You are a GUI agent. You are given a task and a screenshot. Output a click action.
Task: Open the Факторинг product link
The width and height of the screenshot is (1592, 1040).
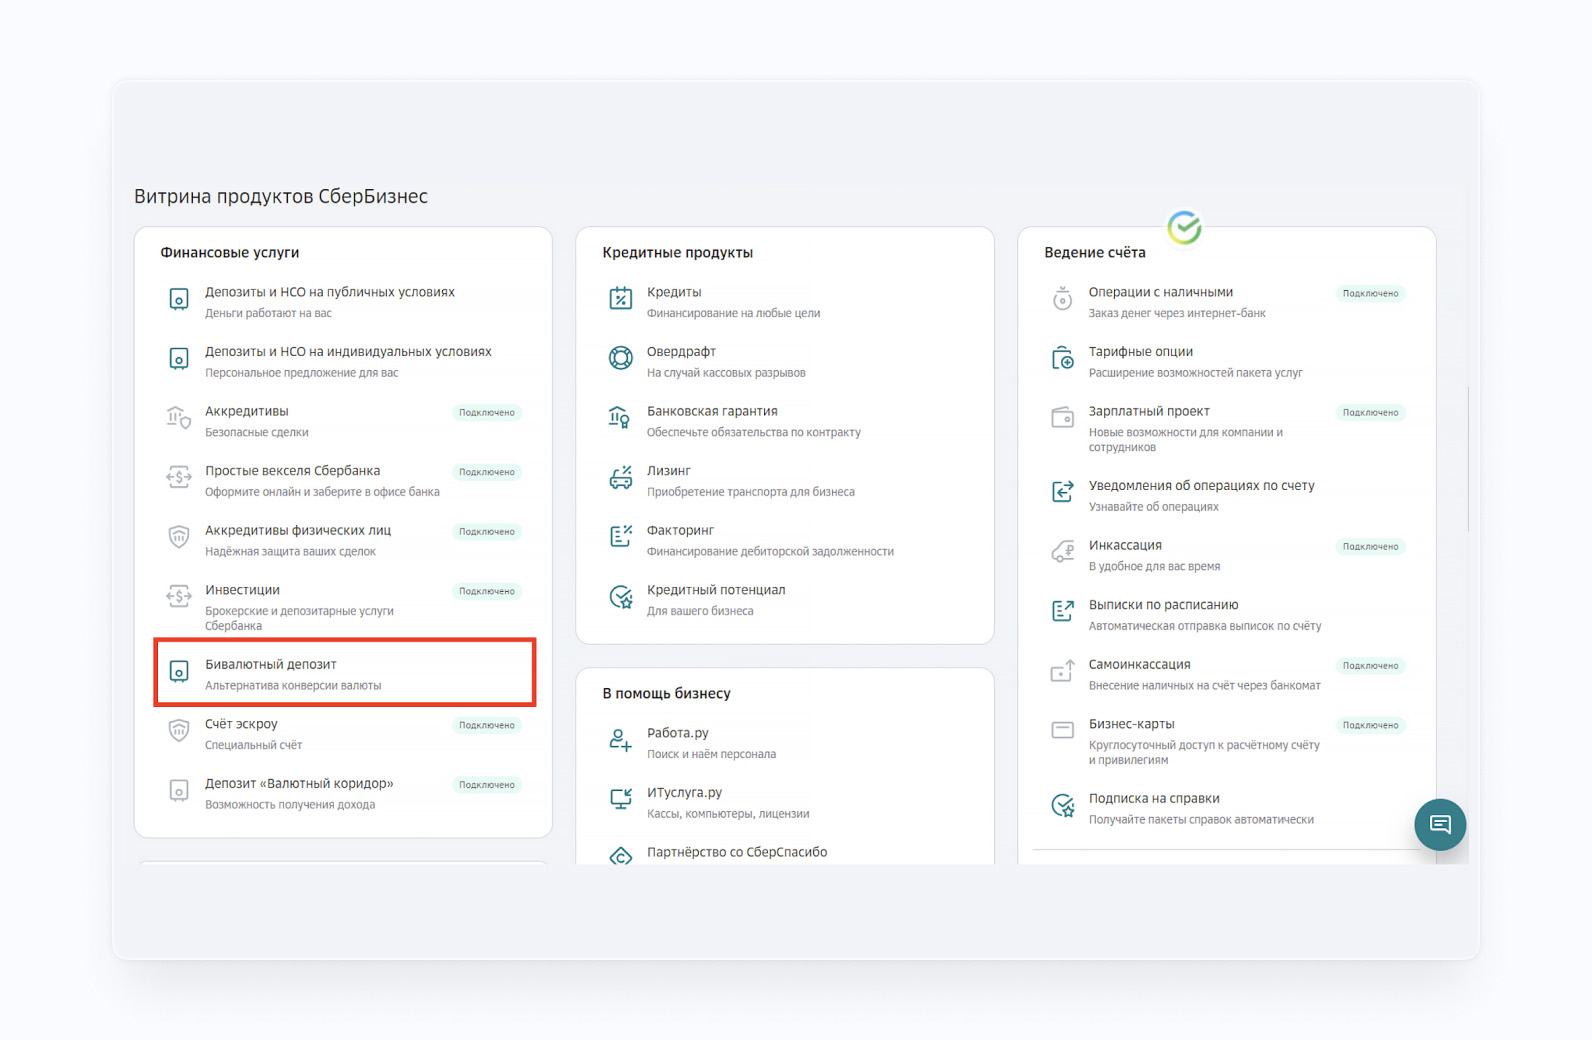tap(680, 530)
